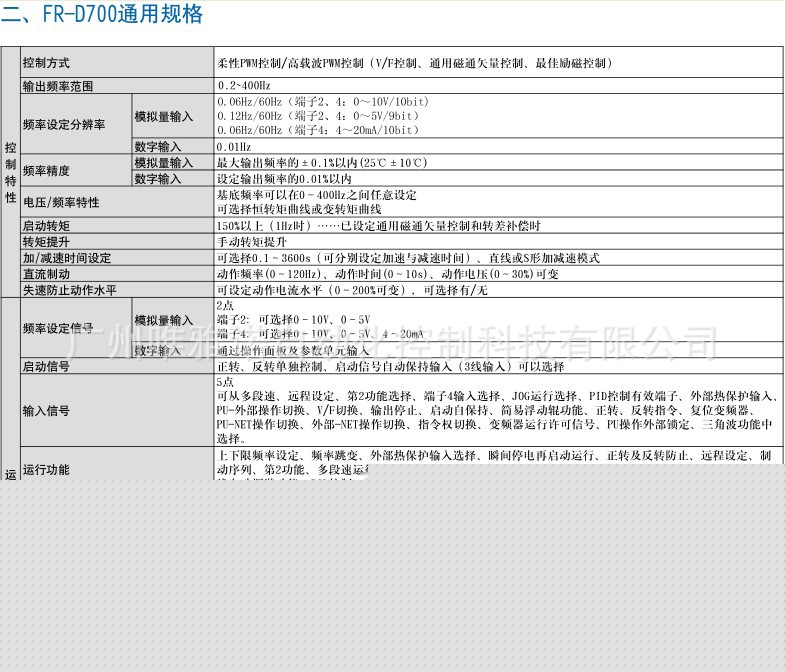
Task: Select 可选择恒转矩曲线或变转矩曲线 line
Action: [x=299, y=209]
